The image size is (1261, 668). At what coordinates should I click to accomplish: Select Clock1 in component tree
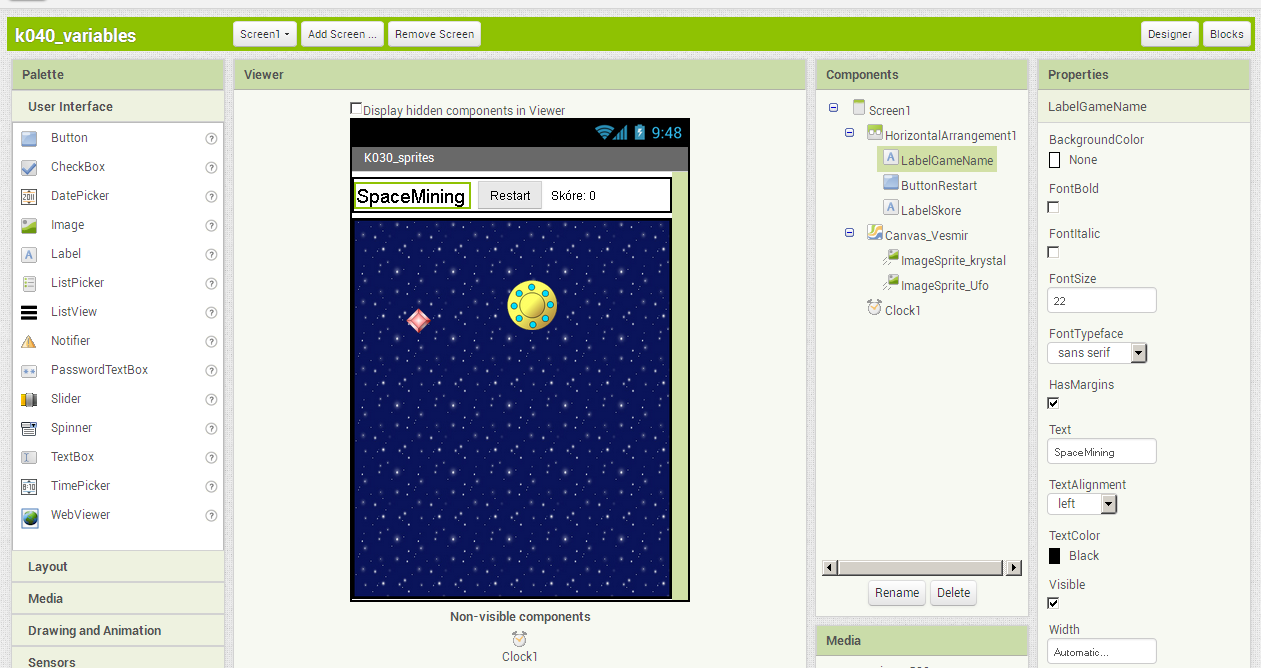point(902,310)
